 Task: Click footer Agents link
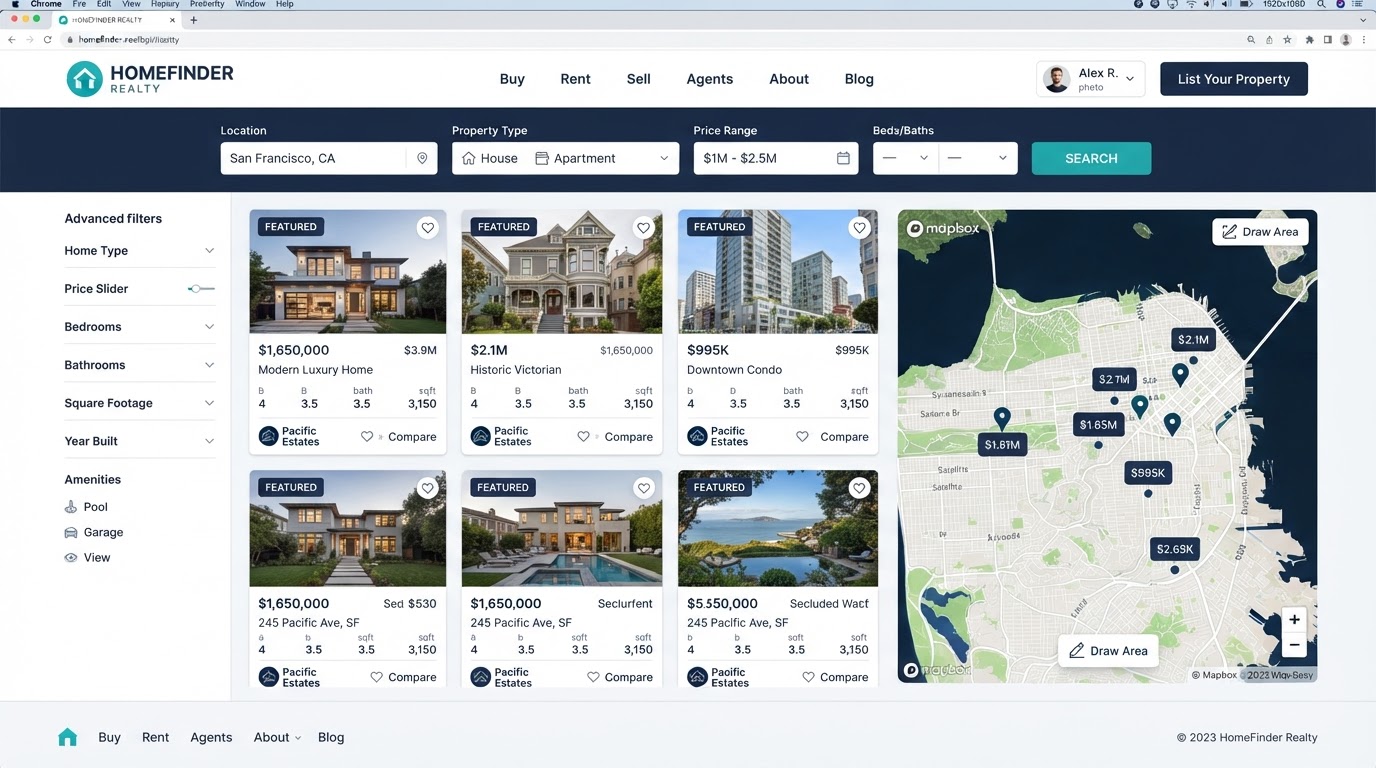click(x=211, y=737)
